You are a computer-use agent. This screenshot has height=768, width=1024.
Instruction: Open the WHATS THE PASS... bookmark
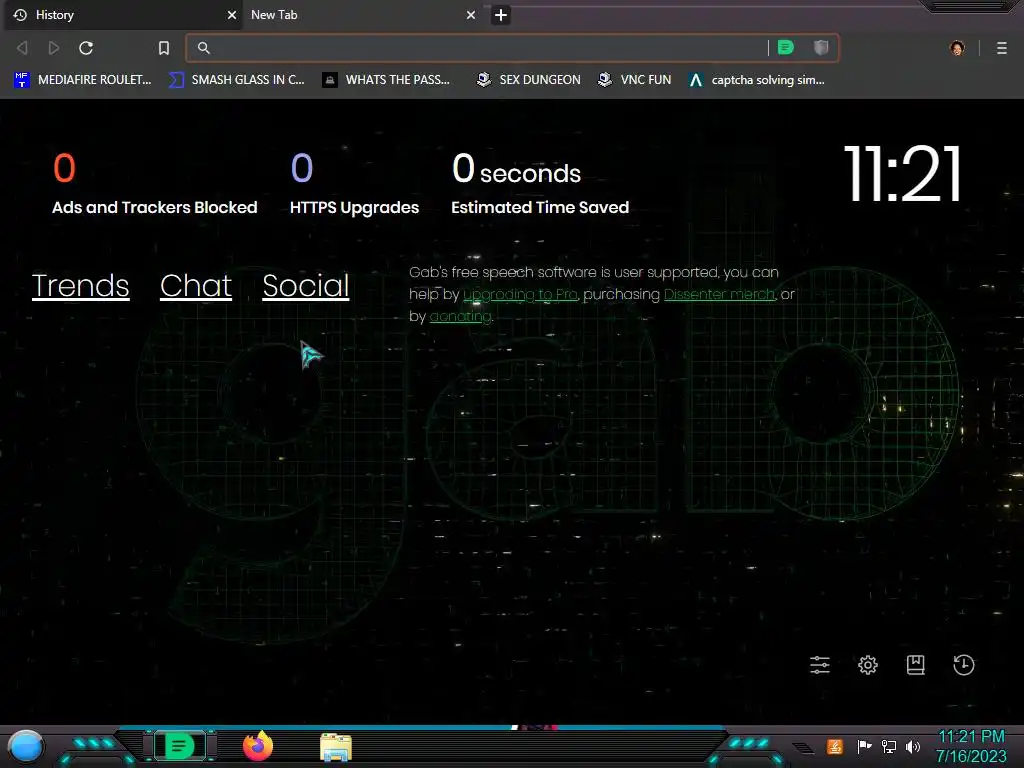point(387,80)
